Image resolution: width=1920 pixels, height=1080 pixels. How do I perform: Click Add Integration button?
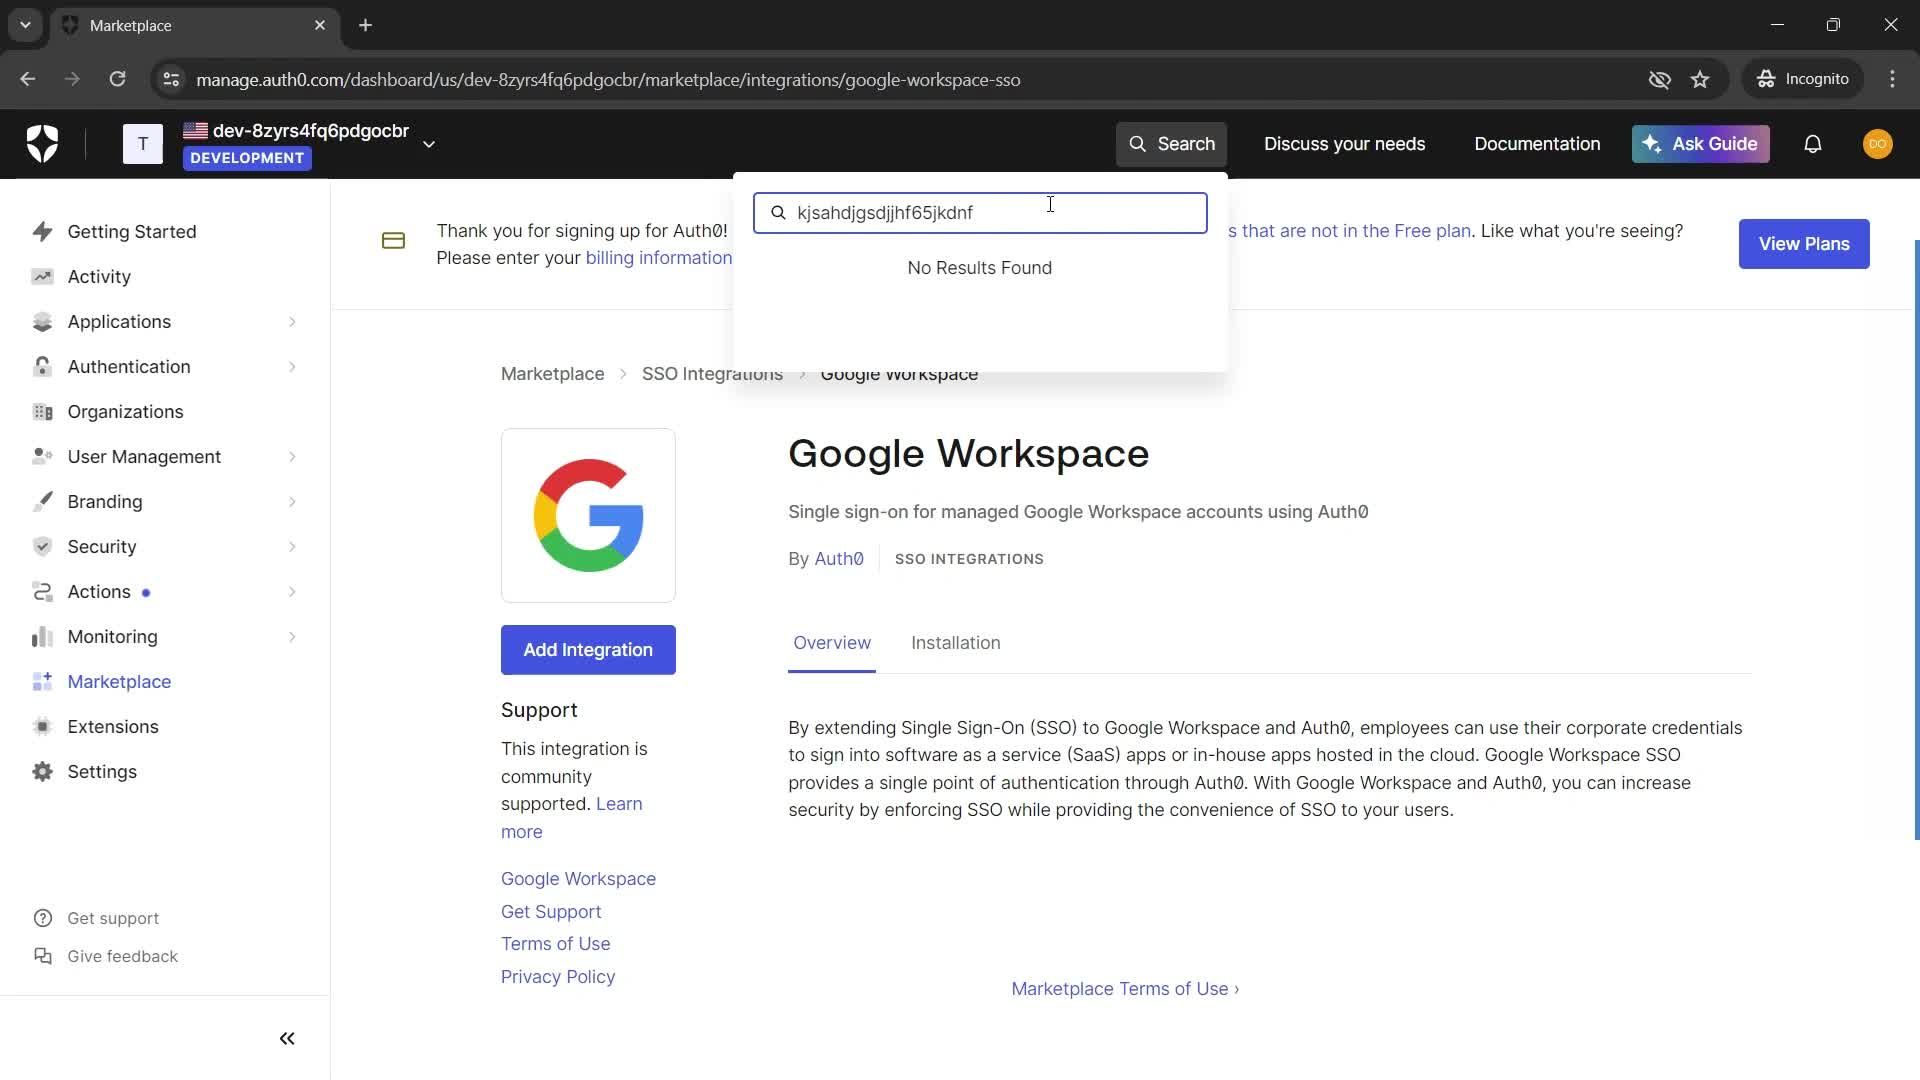click(x=588, y=650)
